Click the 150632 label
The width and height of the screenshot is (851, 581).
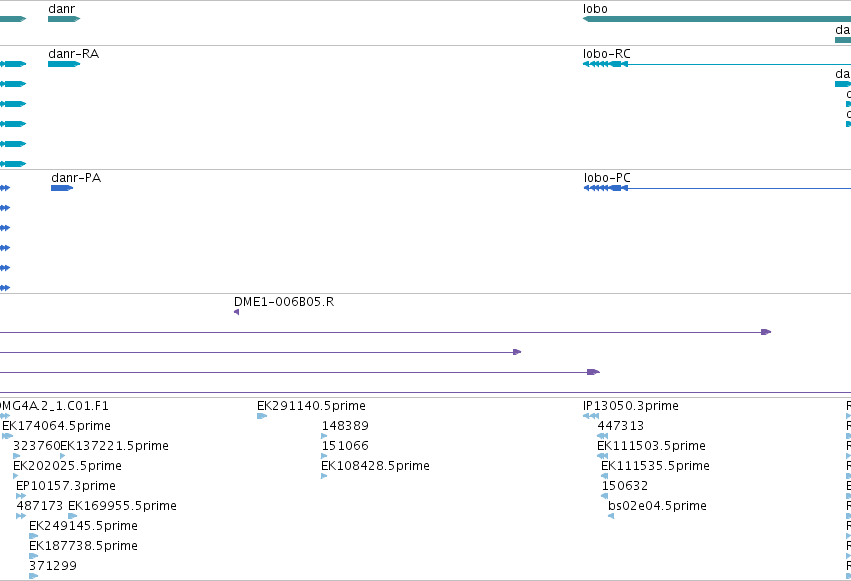(x=625, y=486)
